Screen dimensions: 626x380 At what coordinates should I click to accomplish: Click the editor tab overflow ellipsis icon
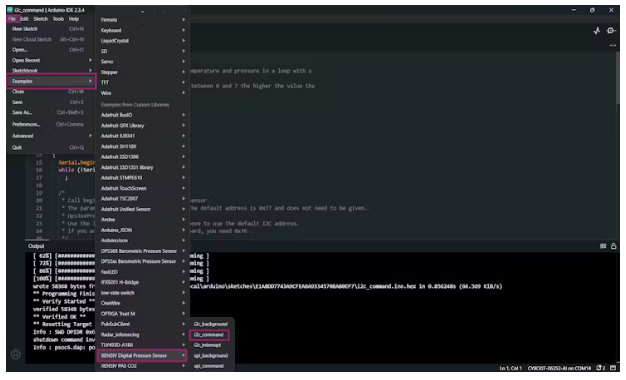tap(613, 46)
